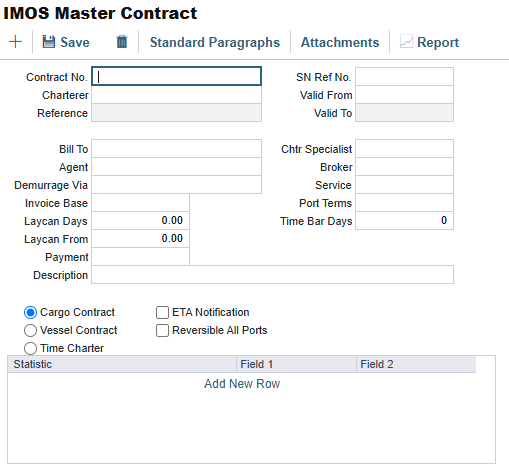Click the Save button label
Image resolution: width=509 pixels, height=470 pixels.
[75, 42]
